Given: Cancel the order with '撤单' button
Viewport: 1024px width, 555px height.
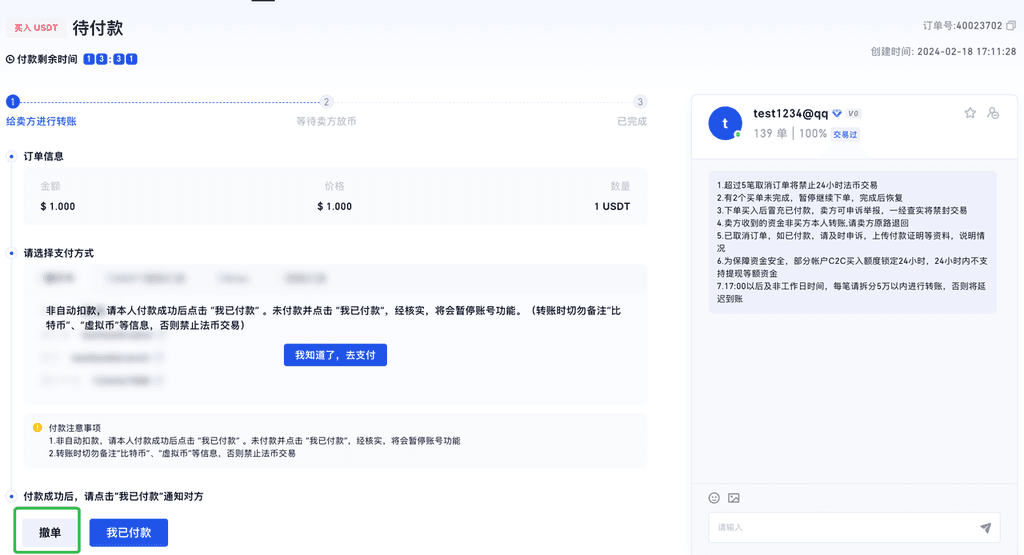Looking at the screenshot, I should 50,533.
